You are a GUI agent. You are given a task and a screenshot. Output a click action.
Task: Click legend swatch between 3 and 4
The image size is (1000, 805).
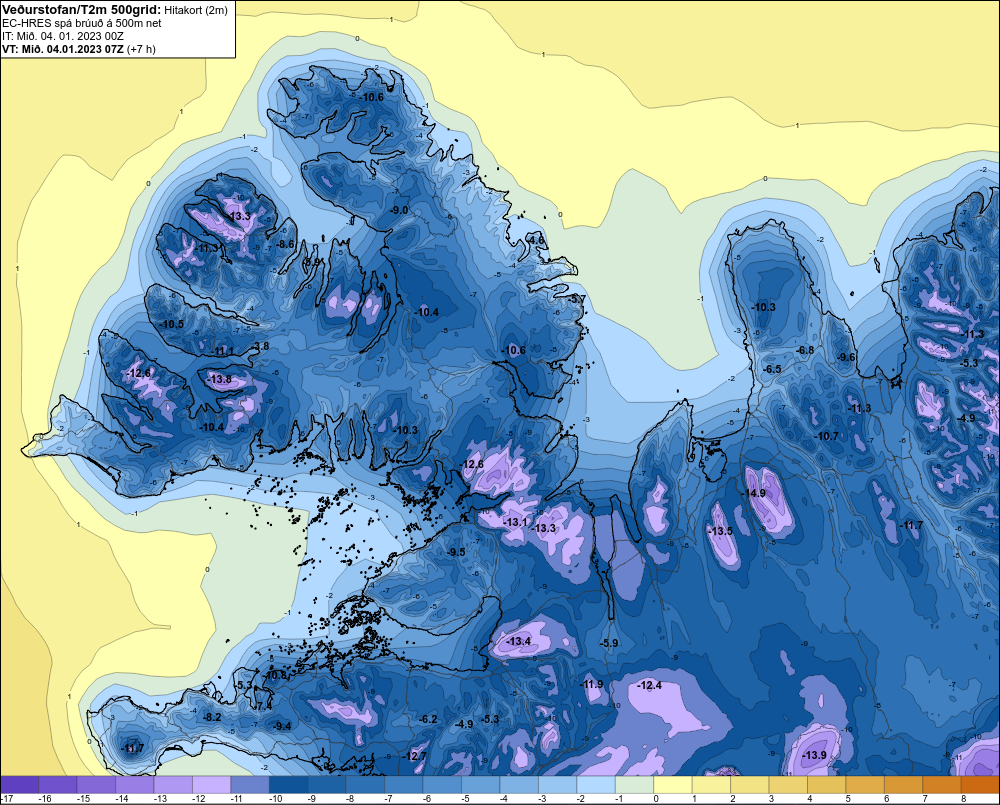pyautogui.click(x=788, y=784)
